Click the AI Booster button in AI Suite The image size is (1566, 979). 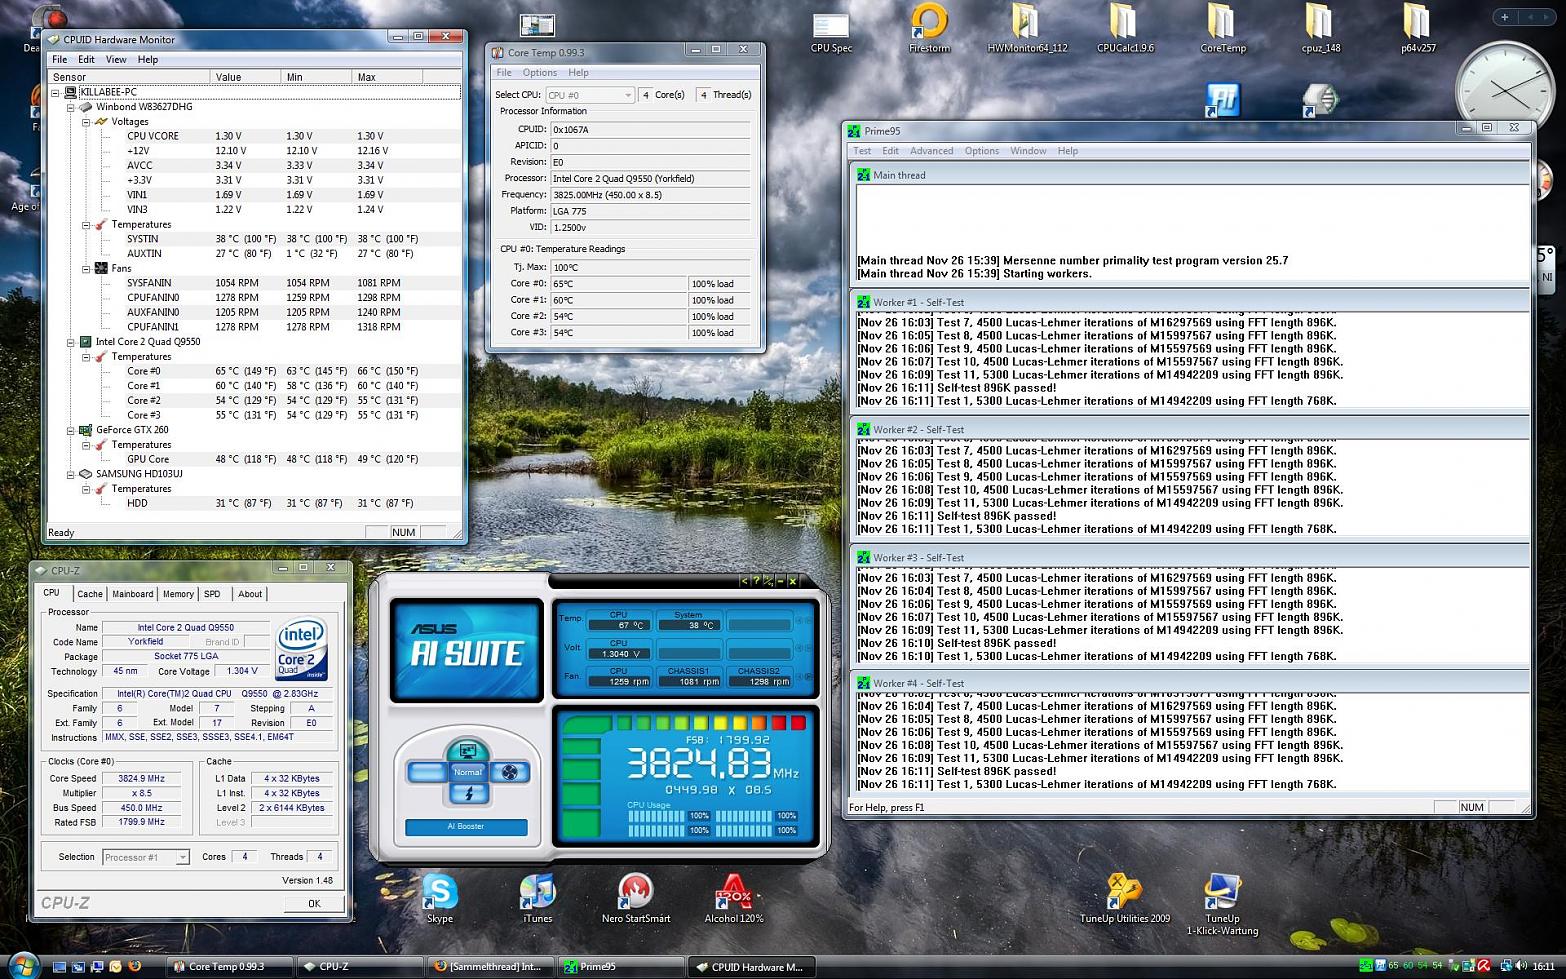coord(466,827)
